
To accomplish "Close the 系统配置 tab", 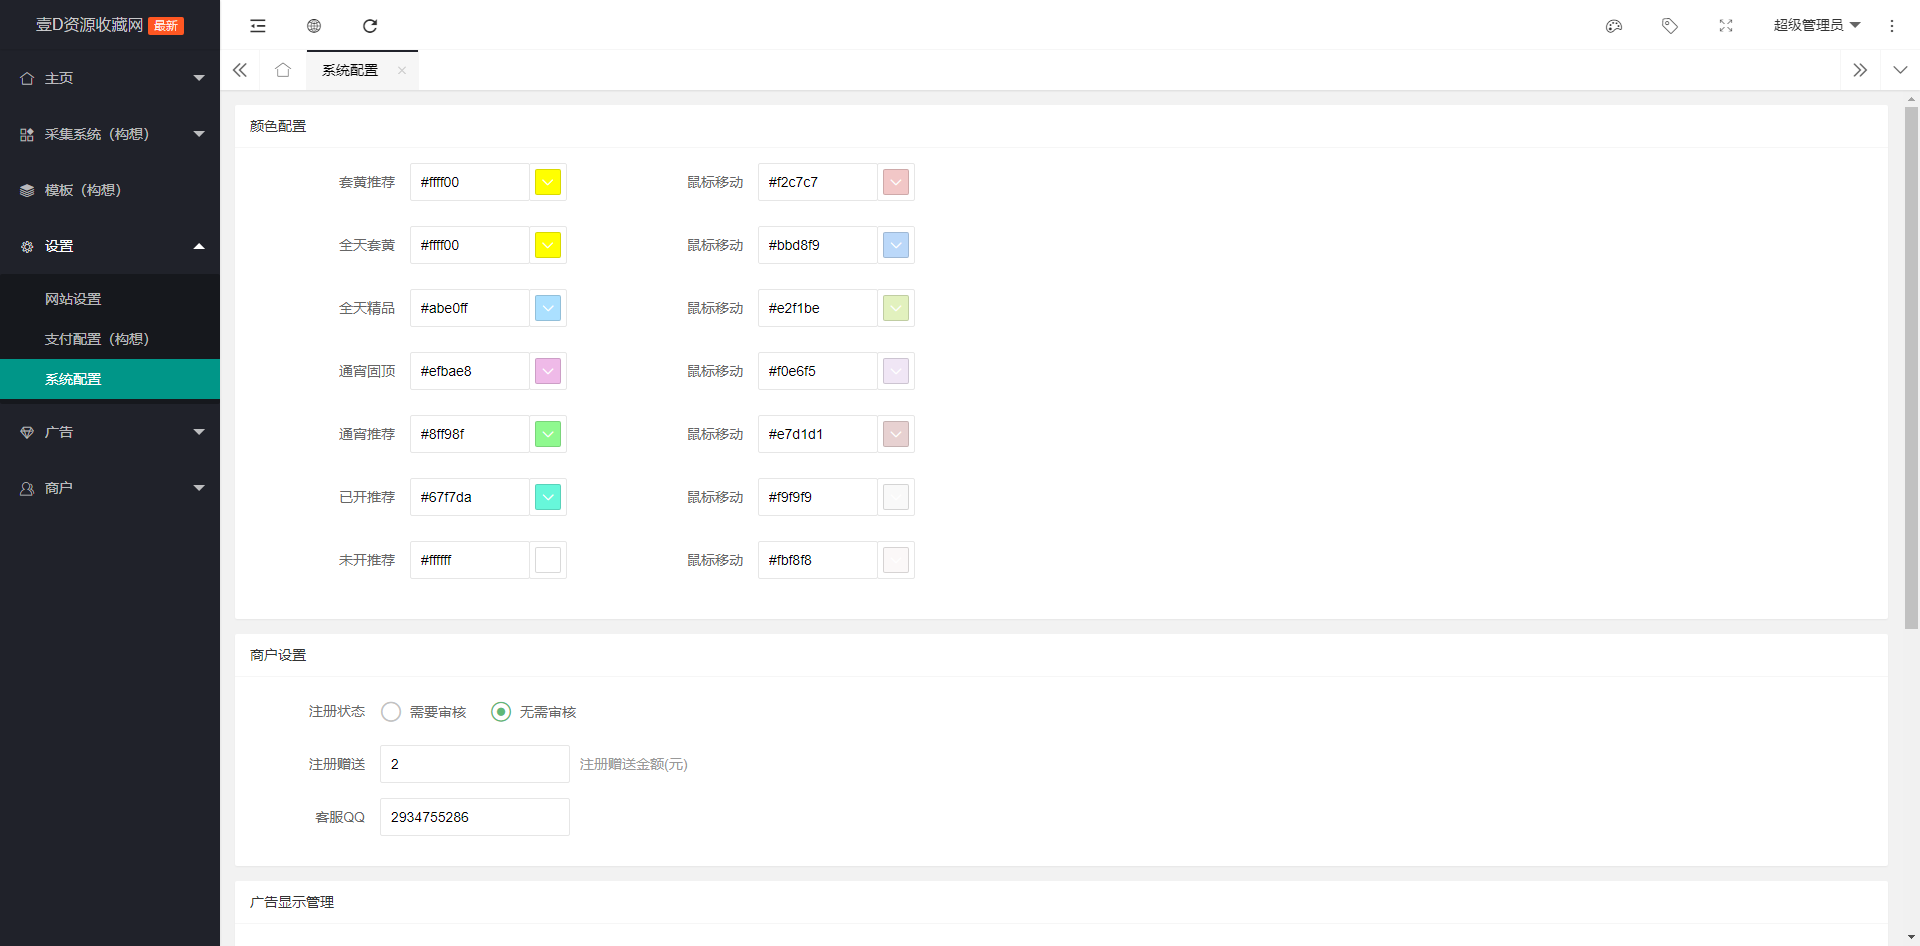I will 402,70.
